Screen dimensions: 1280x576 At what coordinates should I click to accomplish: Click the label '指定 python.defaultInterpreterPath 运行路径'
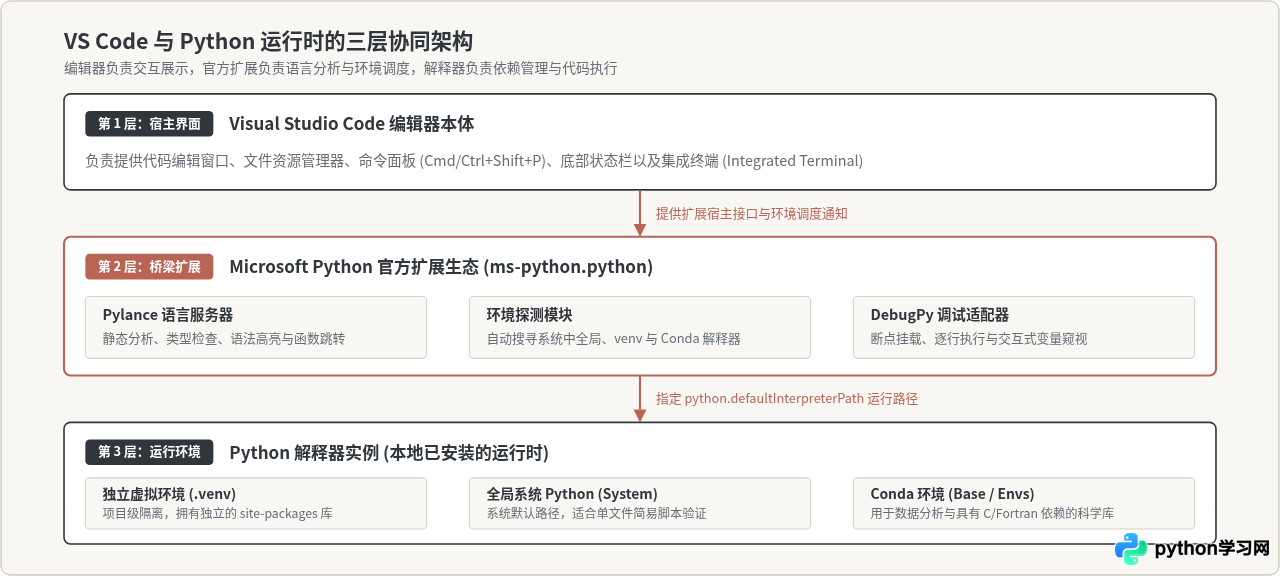pyautogui.click(x=786, y=398)
